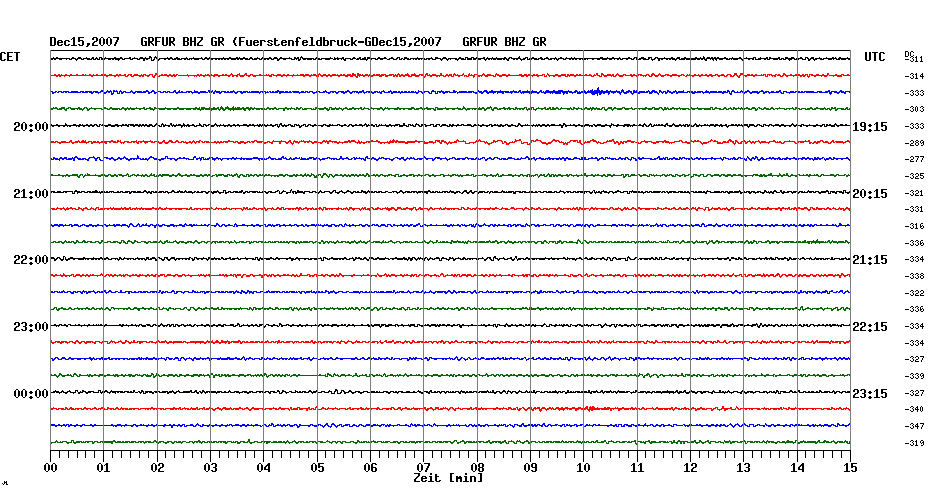Click the 14 minute axis tick label
The height and width of the screenshot is (494, 930).
coord(797,468)
